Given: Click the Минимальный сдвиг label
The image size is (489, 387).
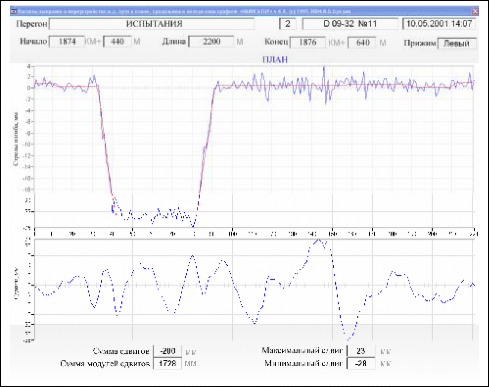Looking at the screenshot, I should 303,363.
